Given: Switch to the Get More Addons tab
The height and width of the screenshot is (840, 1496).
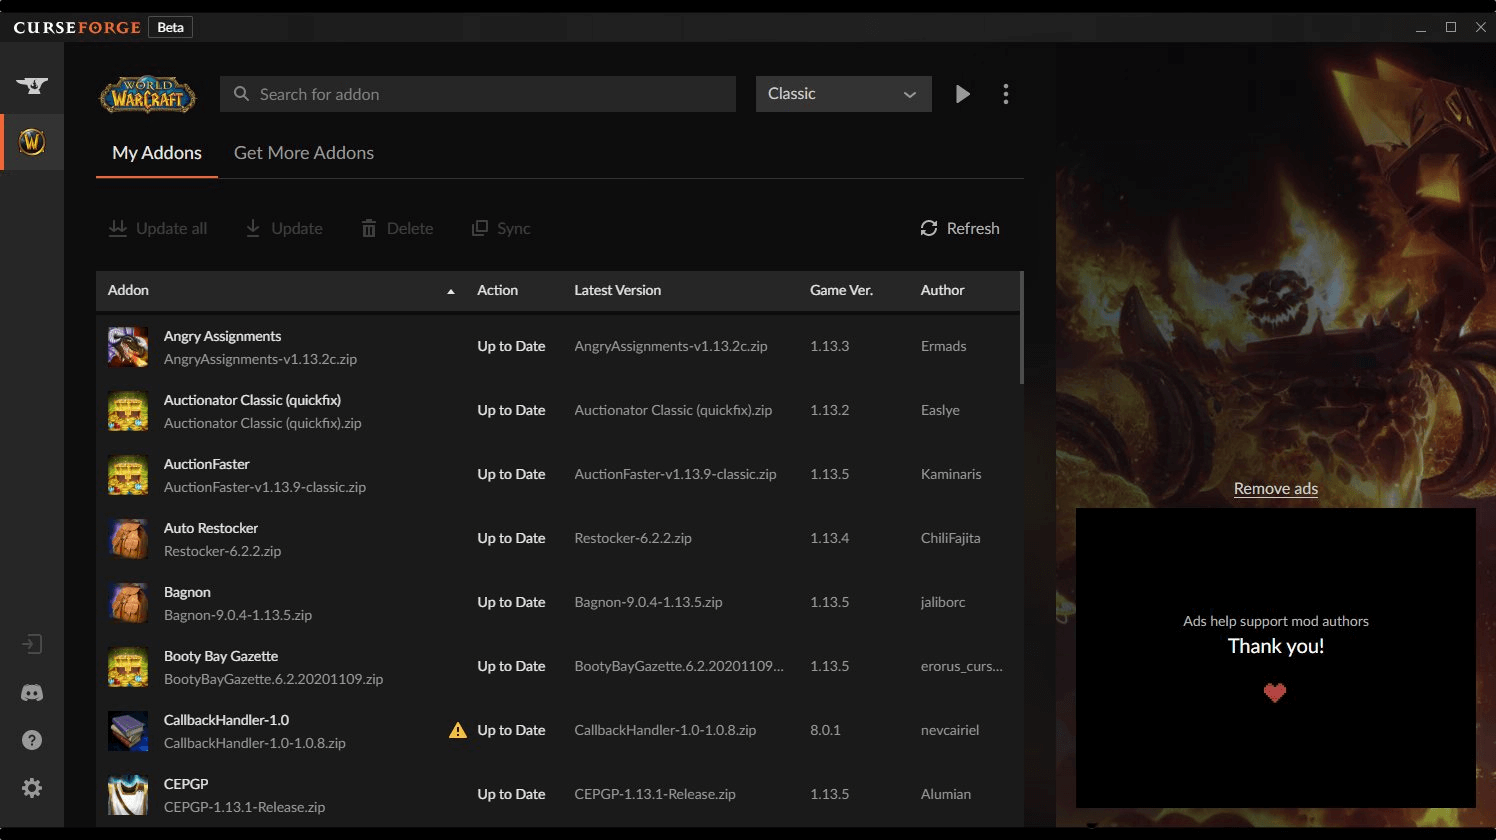Looking at the screenshot, I should point(304,153).
